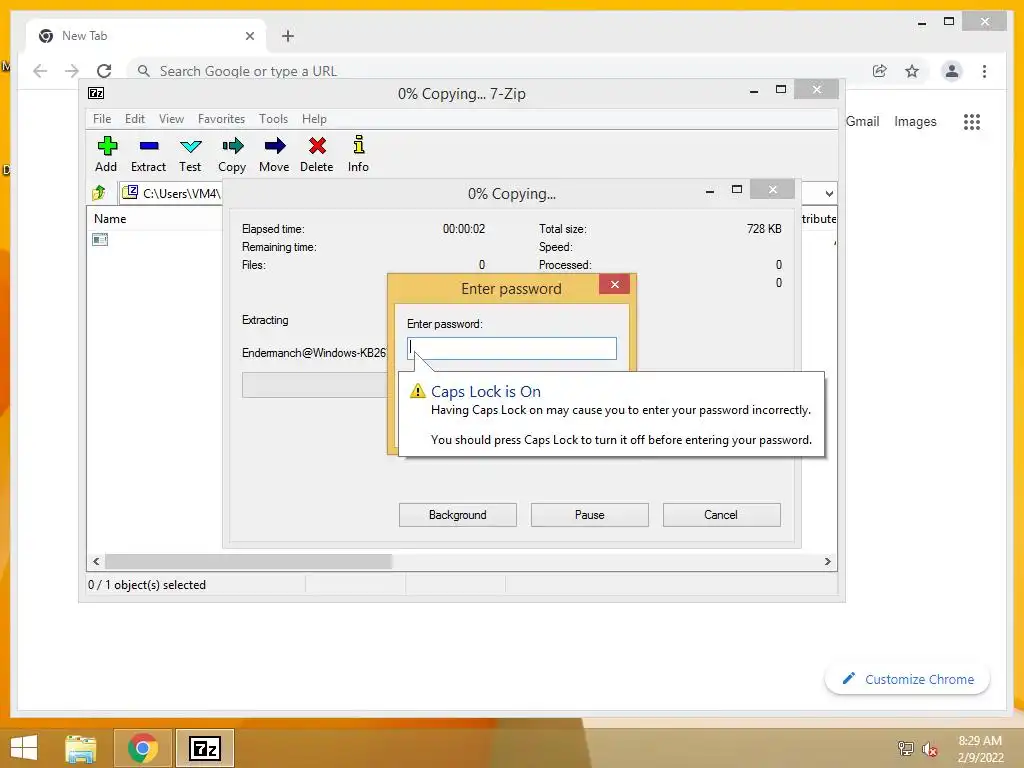This screenshot has height=768, width=1024.
Task: Click Customize Chrome button
Action: (908, 679)
